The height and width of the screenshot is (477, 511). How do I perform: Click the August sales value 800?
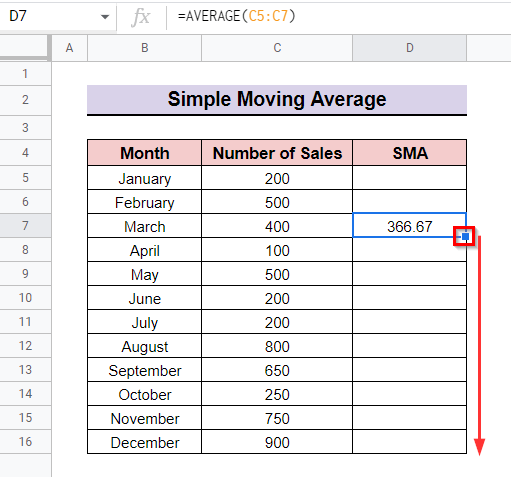(x=277, y=346)
